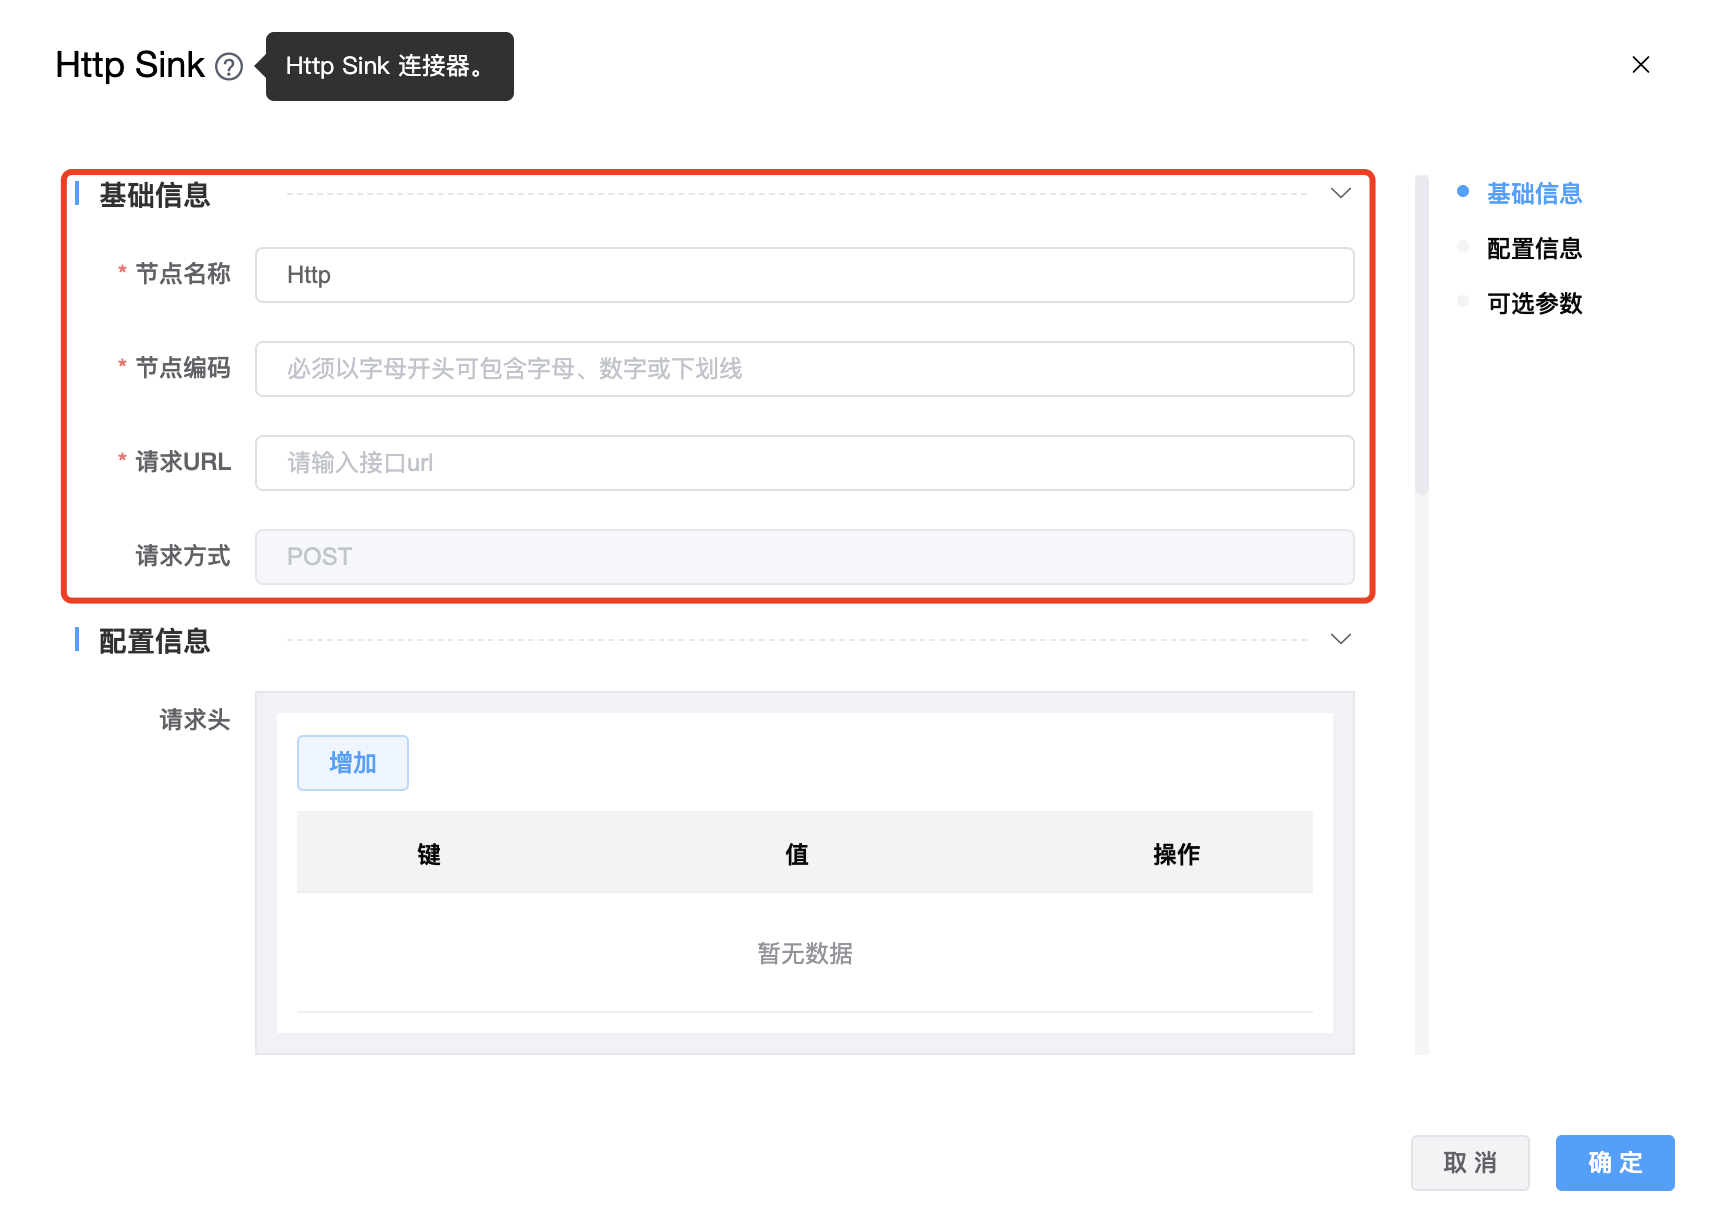Click the 操作 column header
Viewport: 1712px width, 1230px height.
coord(1176,854)
